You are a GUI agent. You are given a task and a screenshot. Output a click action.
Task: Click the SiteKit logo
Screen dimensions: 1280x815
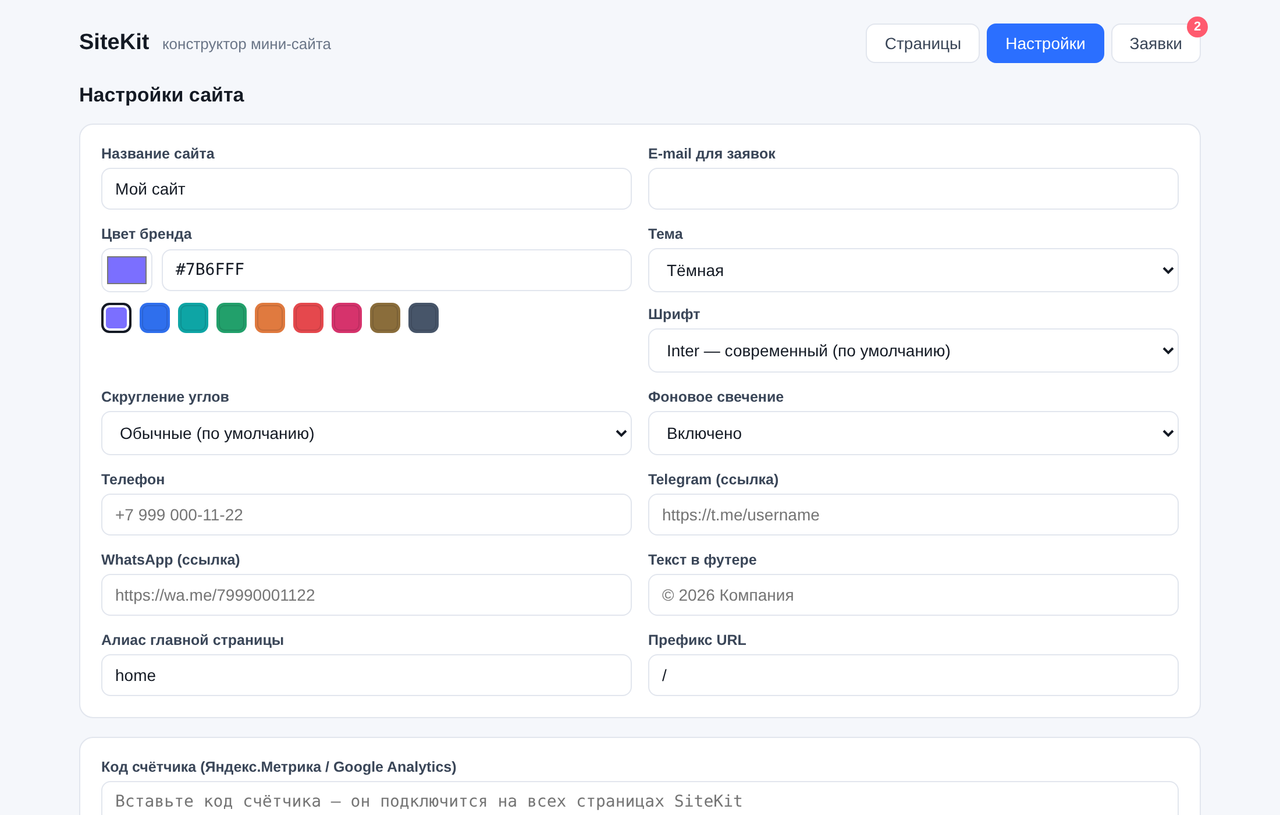click(x=114, y=42)
